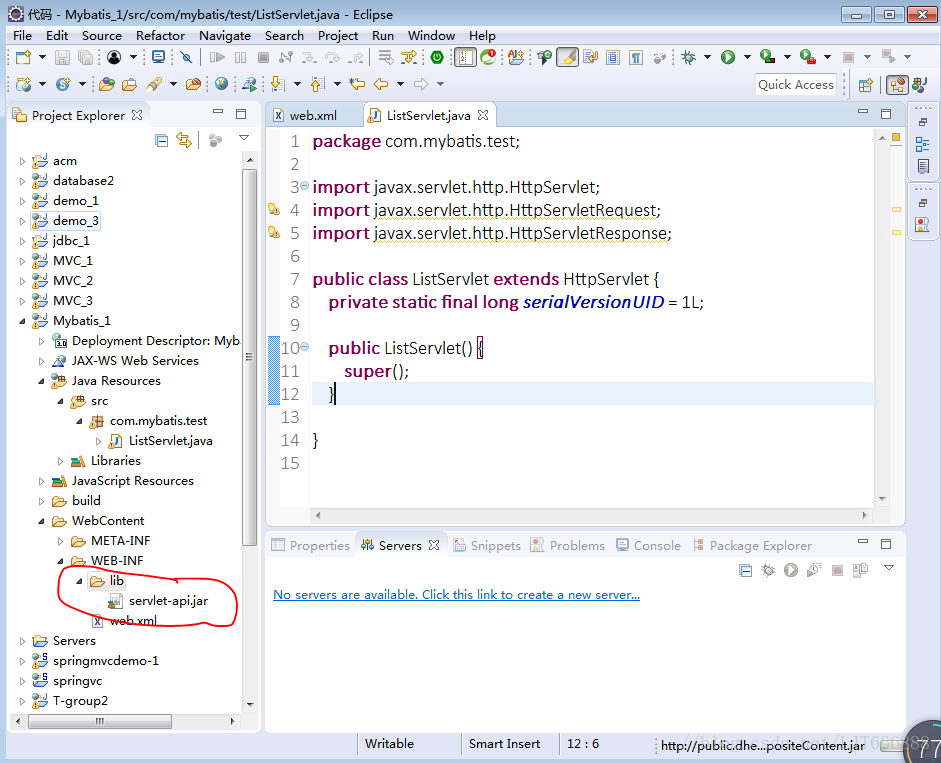Open the Refactor menu
The height and width of the screenshot is (763, 941).
[x=160, y=35]
